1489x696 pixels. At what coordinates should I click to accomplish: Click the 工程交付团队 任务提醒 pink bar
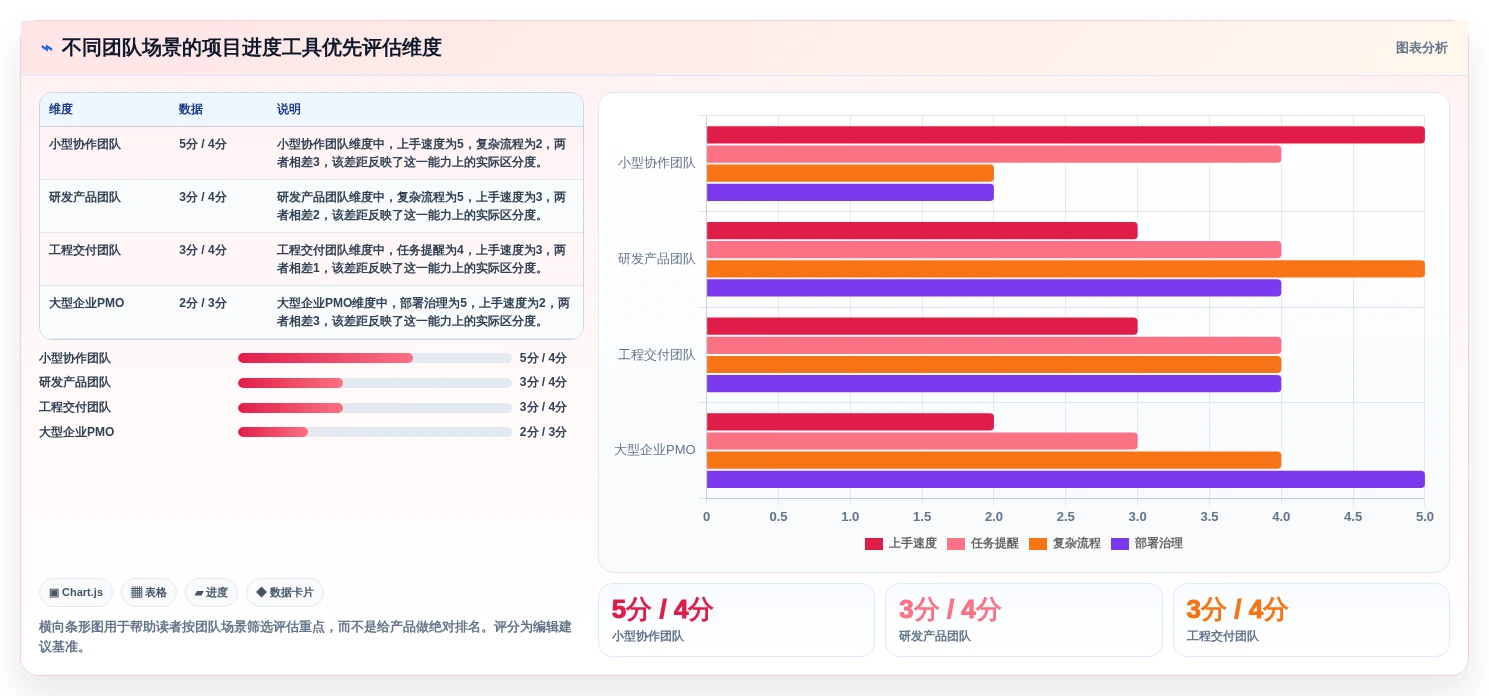click(994, 345)
